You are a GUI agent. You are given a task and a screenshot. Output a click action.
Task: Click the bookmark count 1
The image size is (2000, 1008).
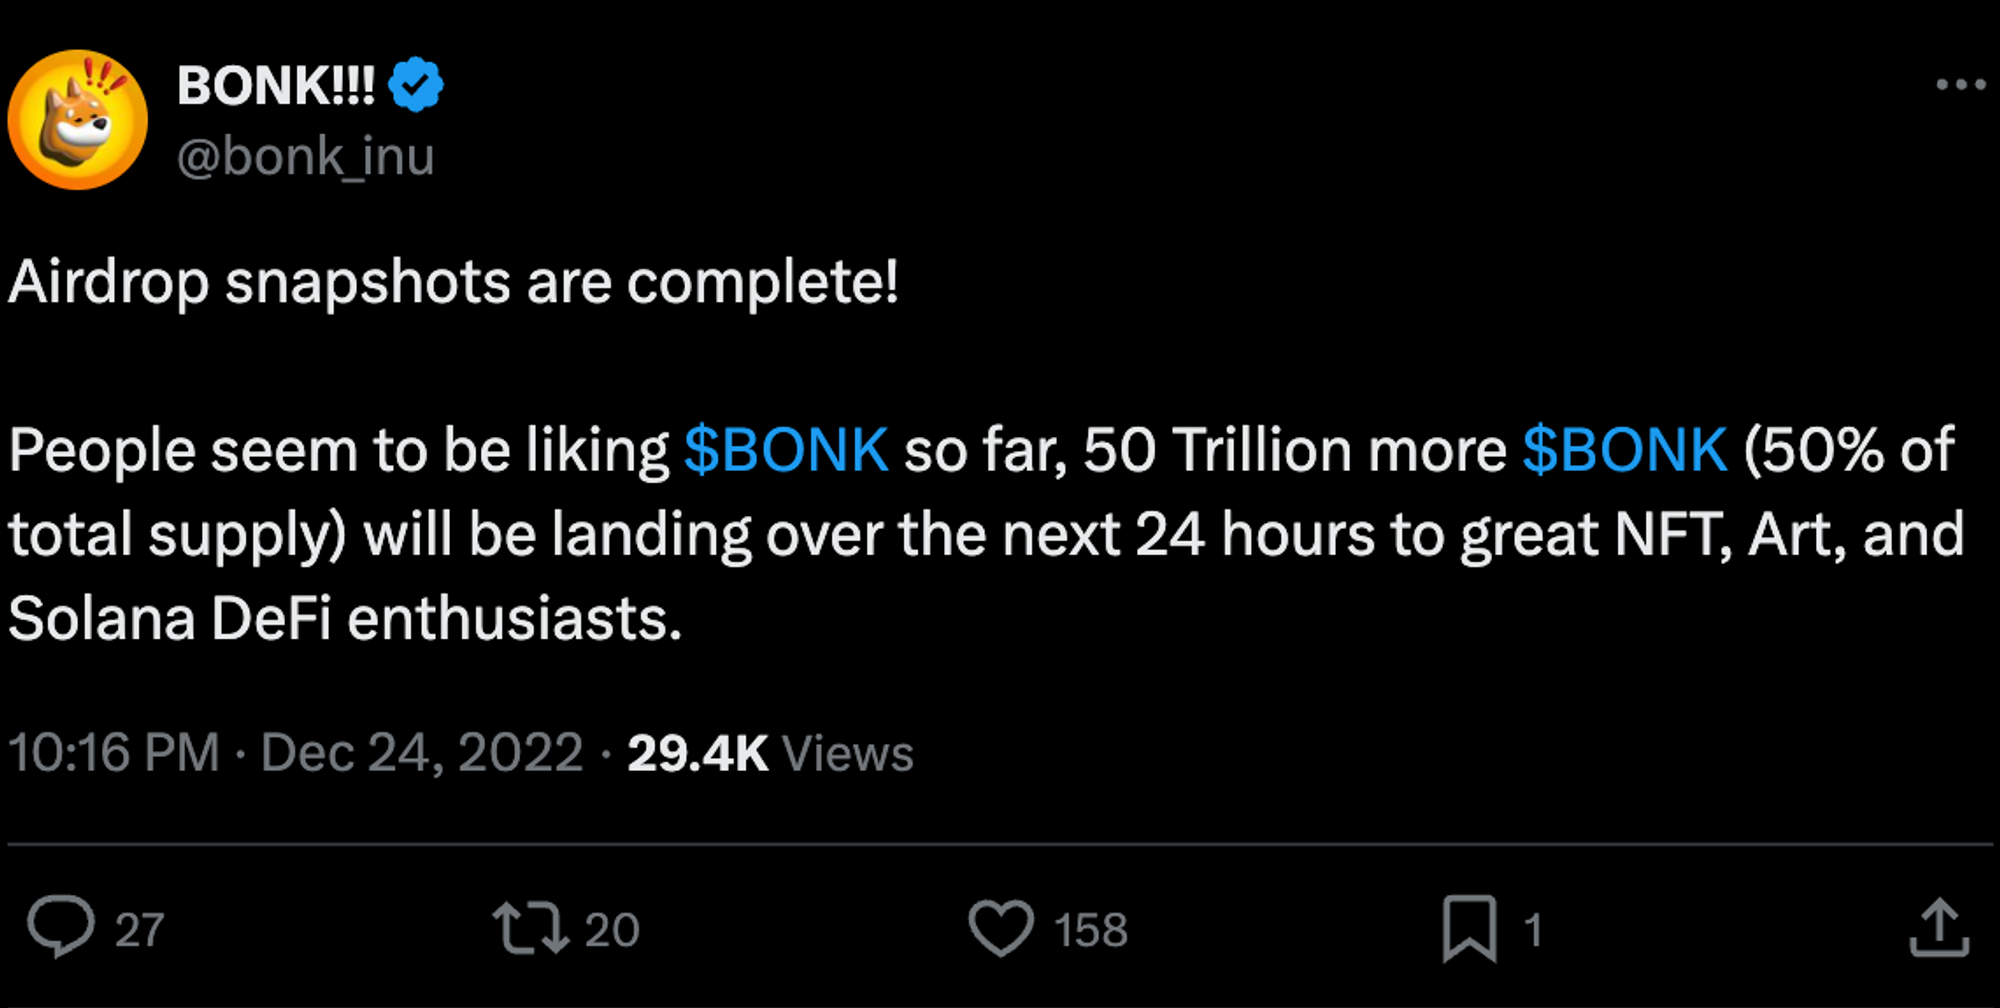tap(1532, 930)
